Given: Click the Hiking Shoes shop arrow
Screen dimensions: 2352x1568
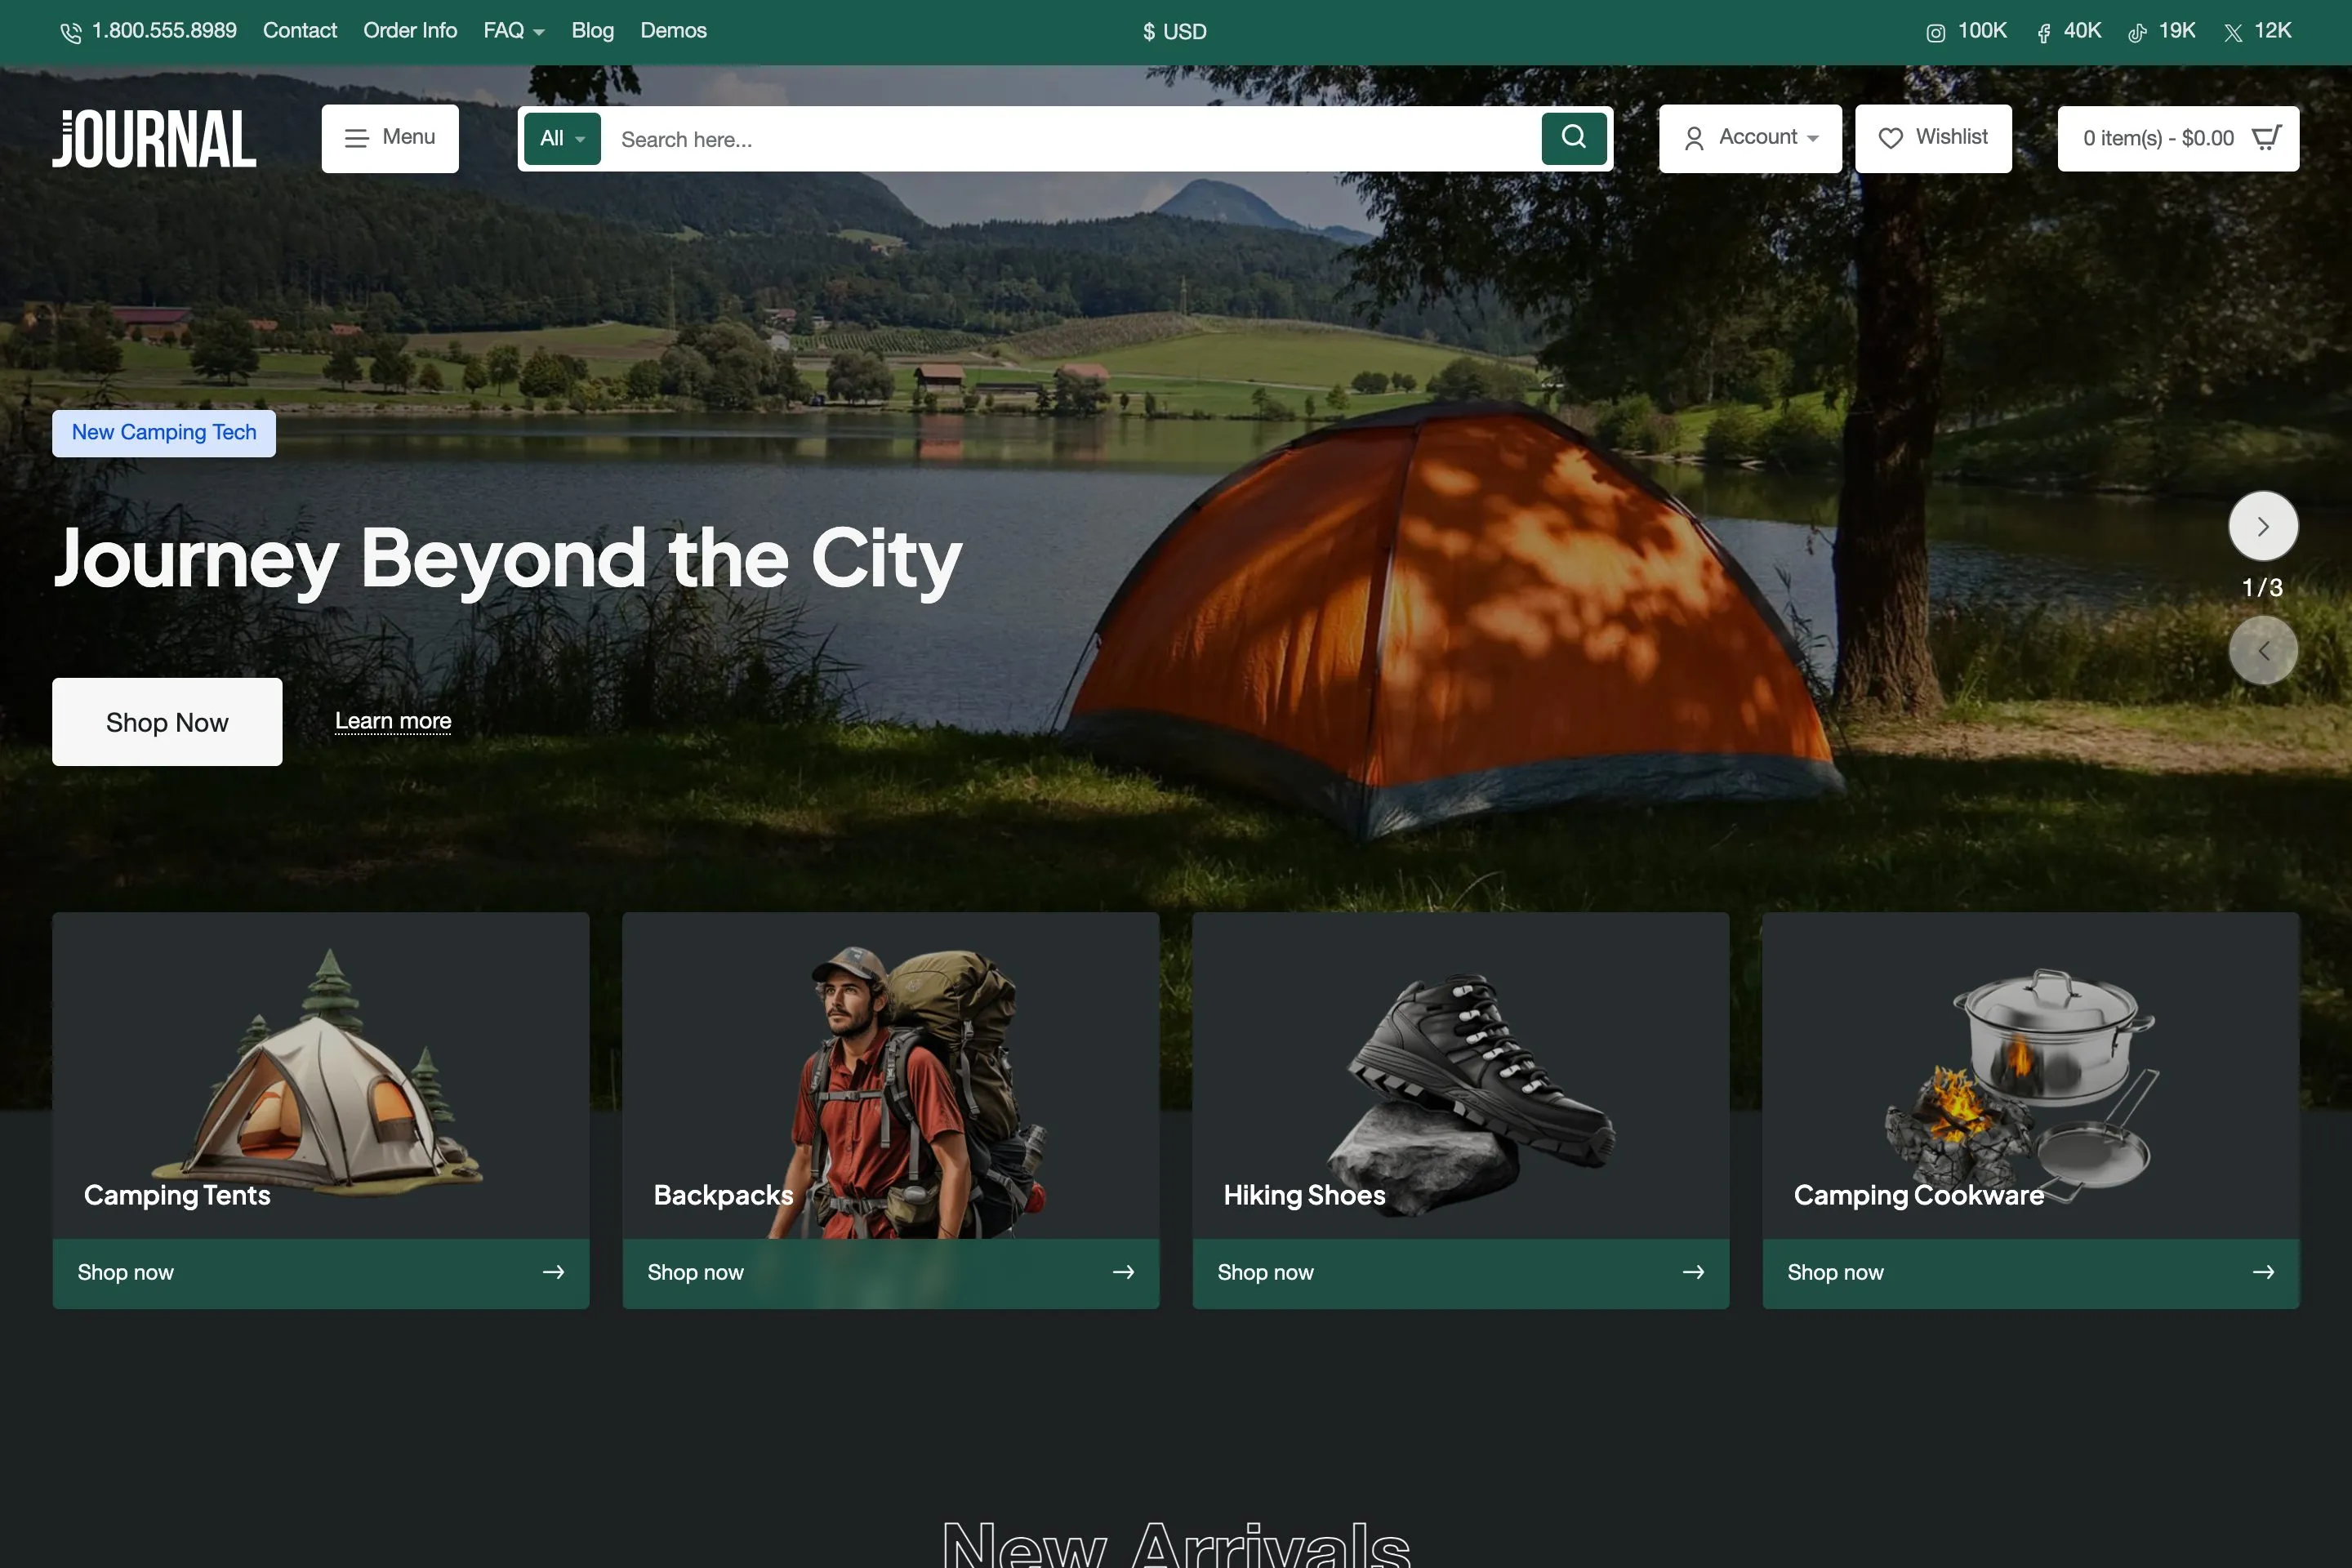Looking at the screenshot, I should [1693, 1272].
